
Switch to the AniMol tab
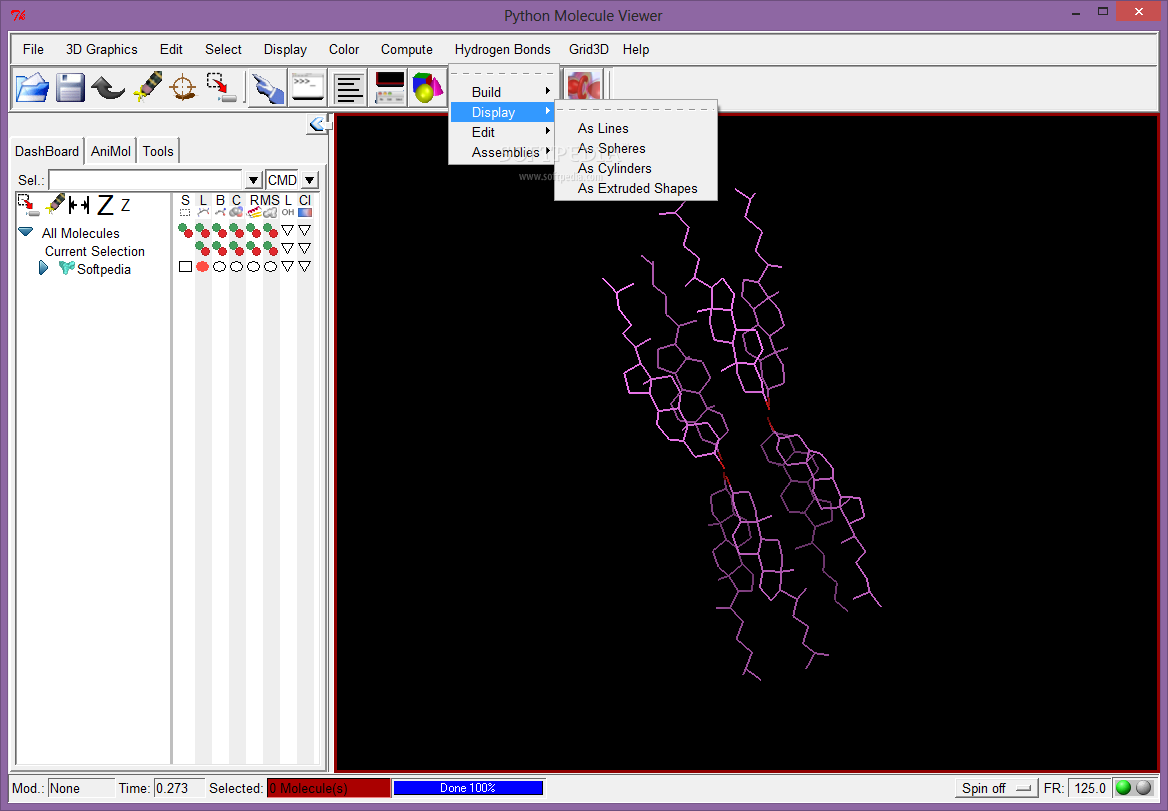(111, 151)
